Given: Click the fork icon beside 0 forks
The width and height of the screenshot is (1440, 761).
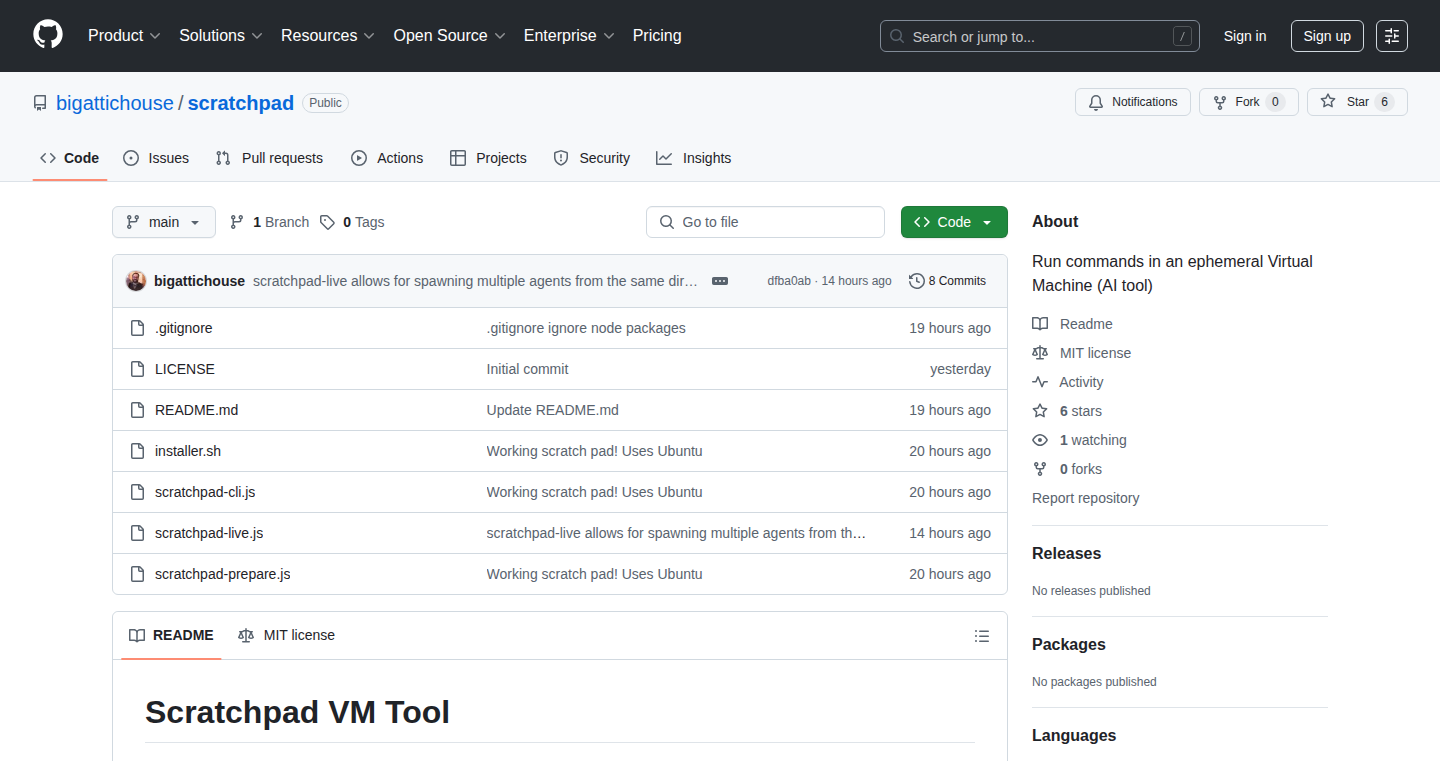Looking at the screenshot, I should 1040,469.
